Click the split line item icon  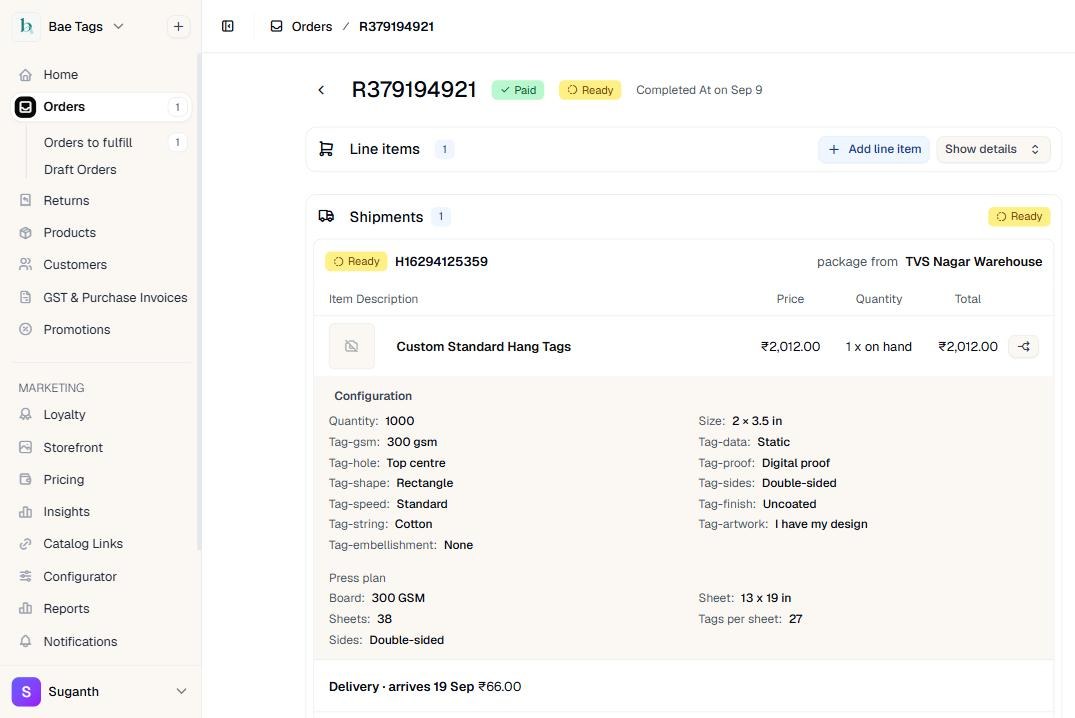[x=1024, y=346]
